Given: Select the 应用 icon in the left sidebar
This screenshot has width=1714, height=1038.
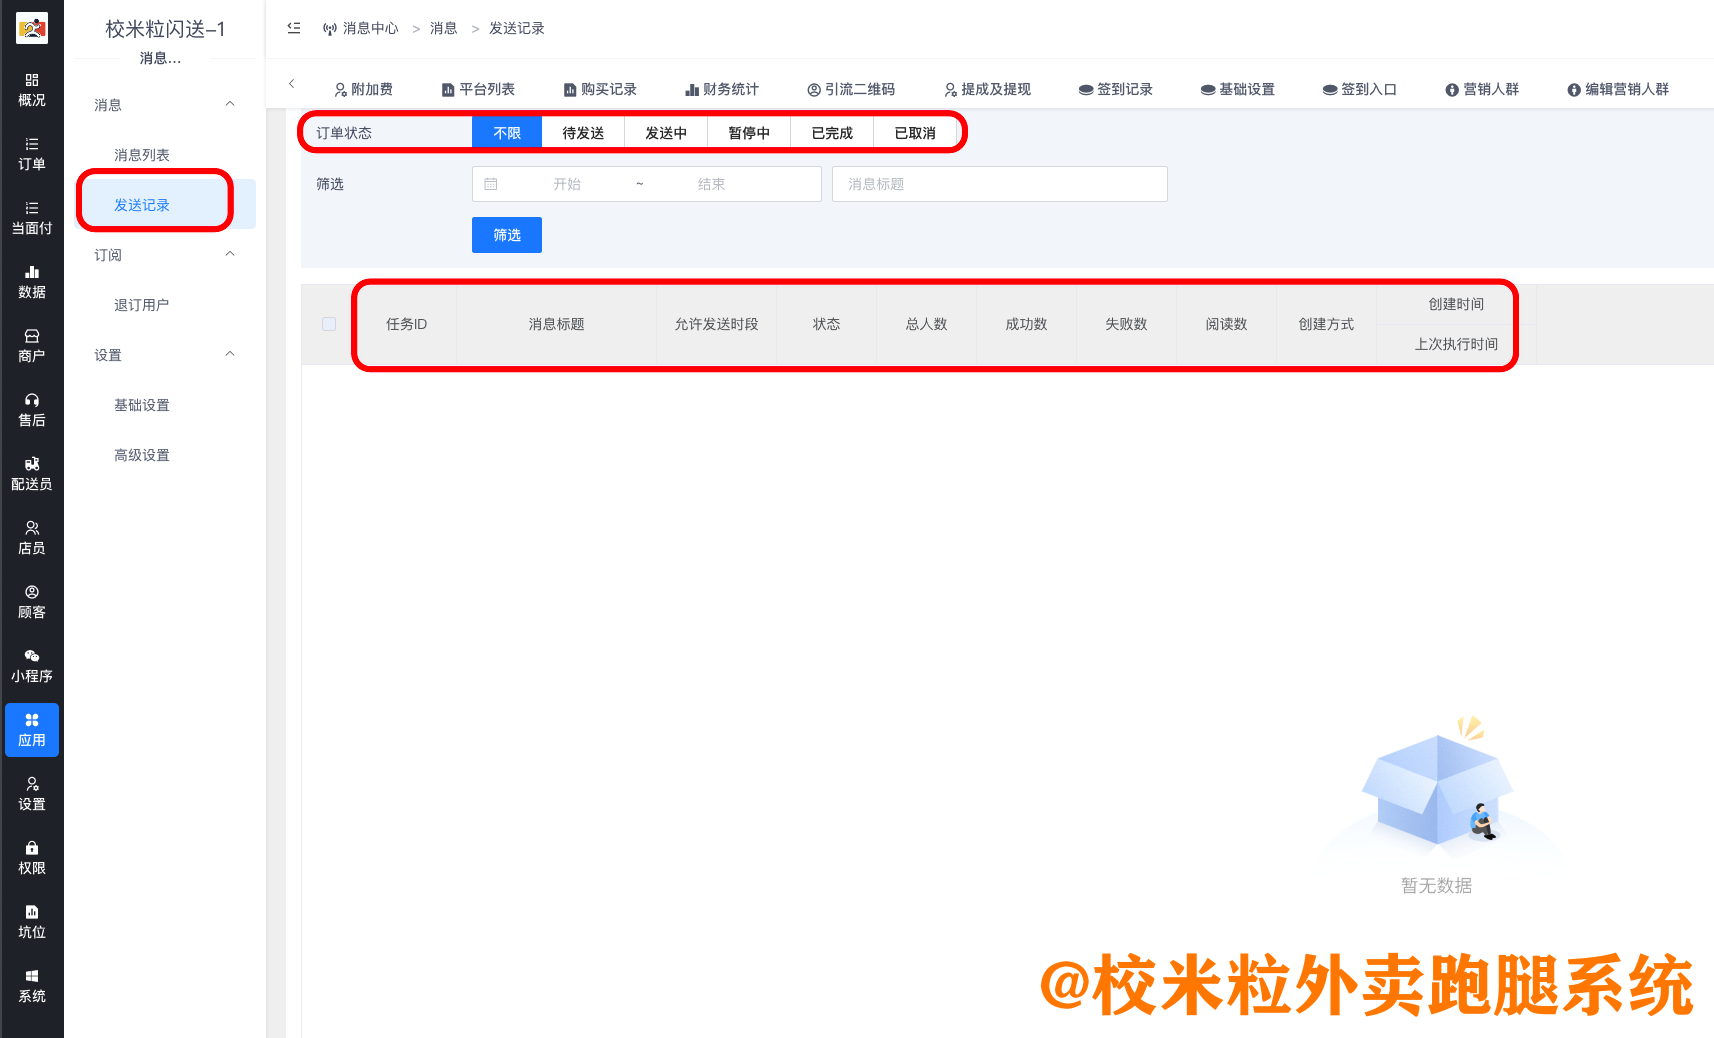Looking at the screenshot, I should point(32,729).
